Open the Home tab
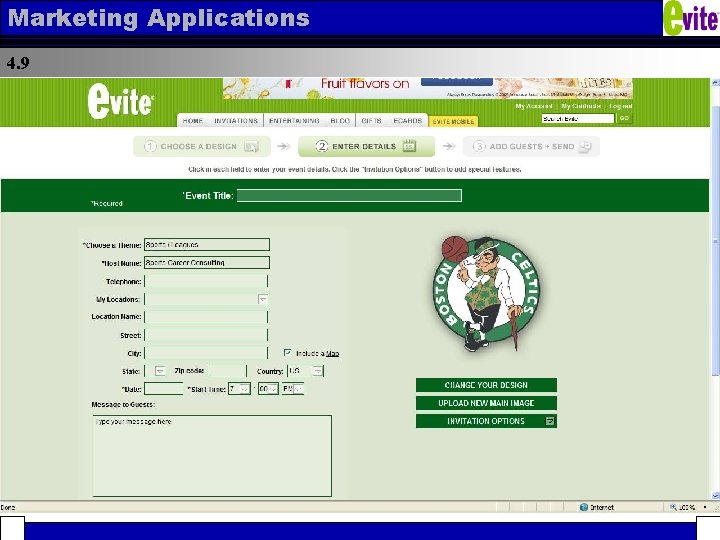Viewport: 720px width, 540px height. pos(193,120)
